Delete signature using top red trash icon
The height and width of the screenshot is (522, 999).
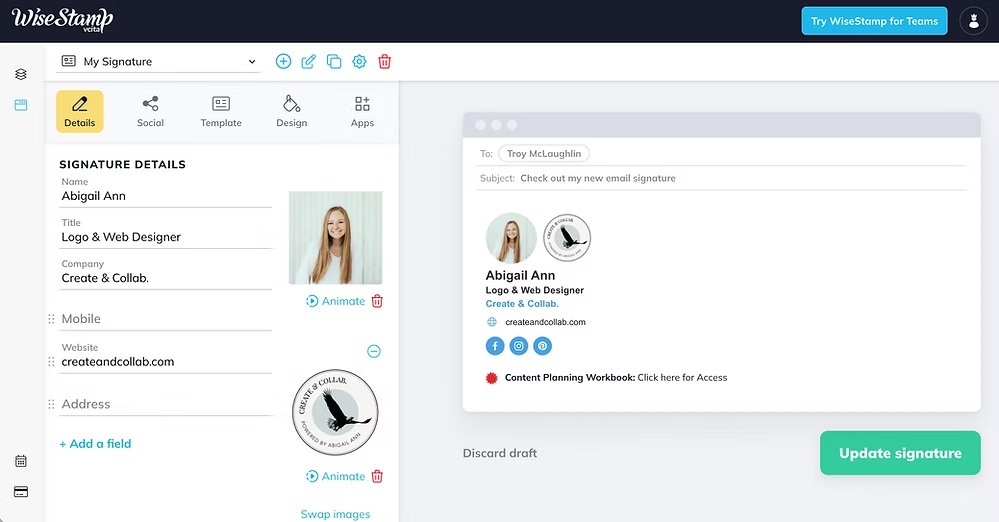385,61
